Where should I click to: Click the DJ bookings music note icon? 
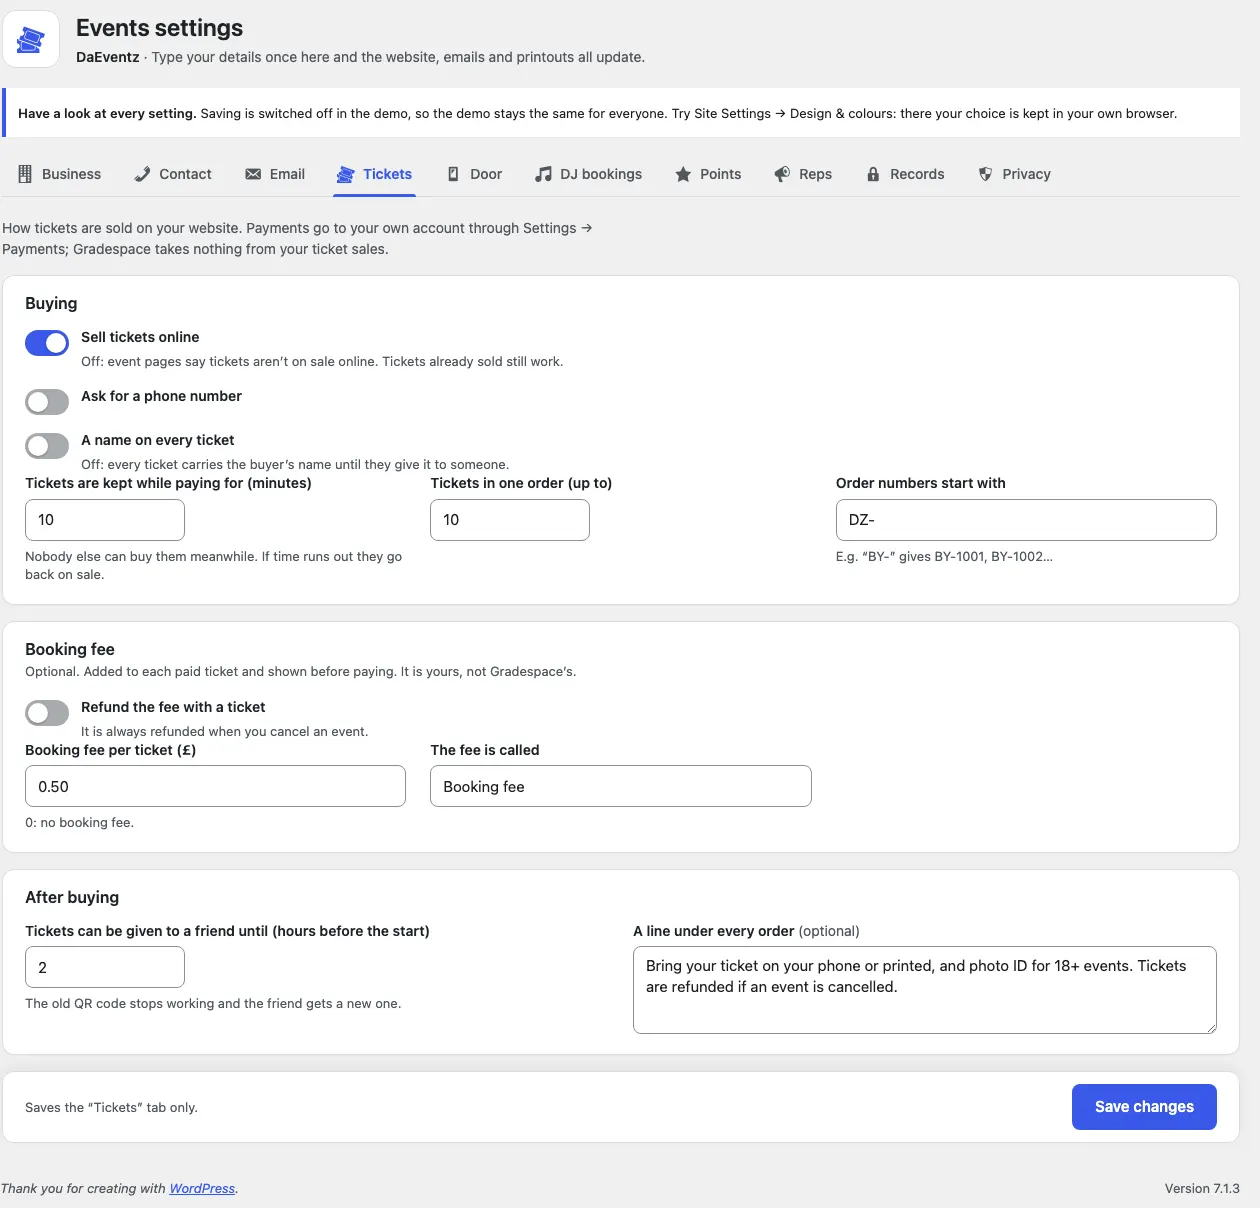[543, 174]
